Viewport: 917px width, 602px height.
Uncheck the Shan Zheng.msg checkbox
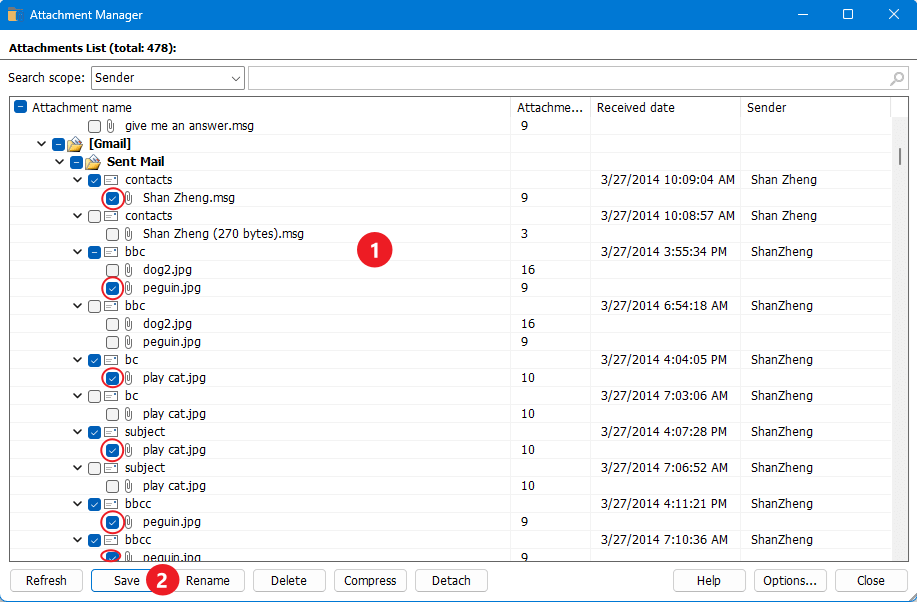pos(112,197)
